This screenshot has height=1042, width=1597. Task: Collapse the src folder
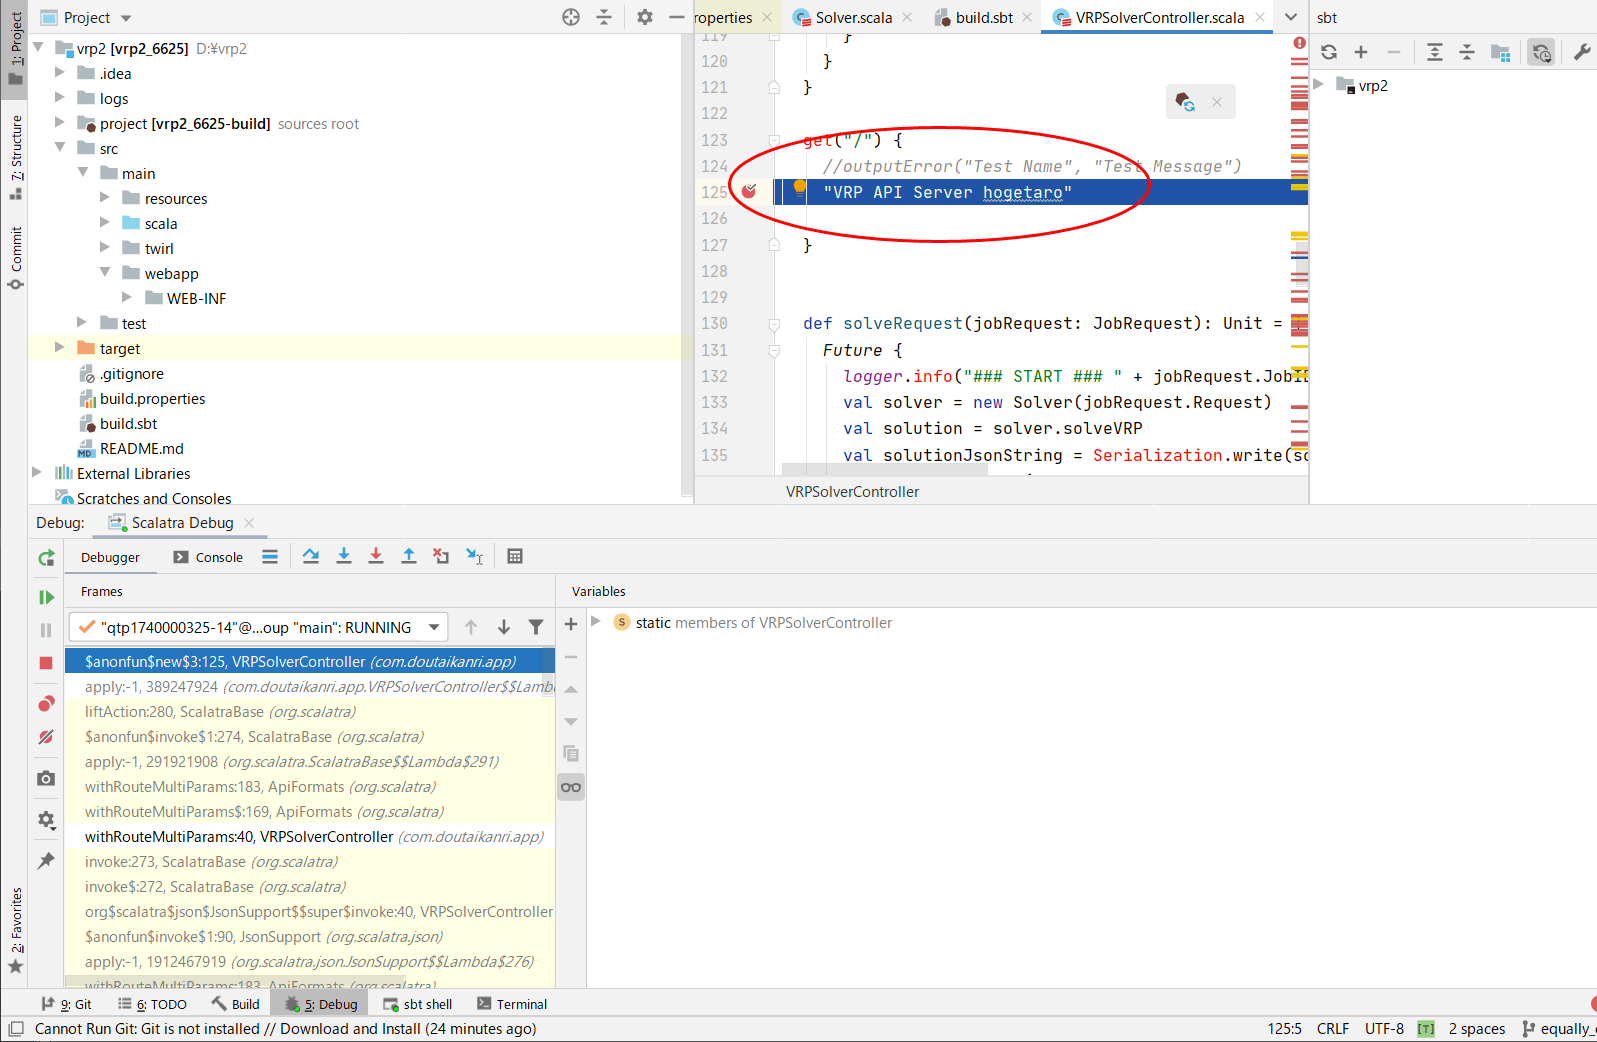tap(60, 148)
